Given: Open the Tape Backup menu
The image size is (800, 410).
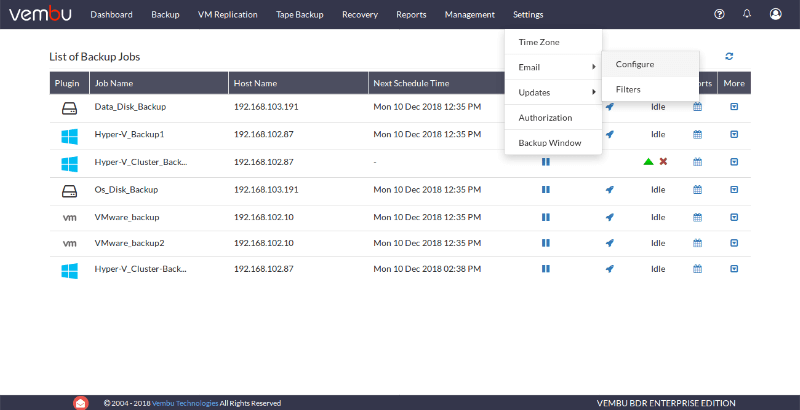Looking at the screenshot, I should click(299, 15).
